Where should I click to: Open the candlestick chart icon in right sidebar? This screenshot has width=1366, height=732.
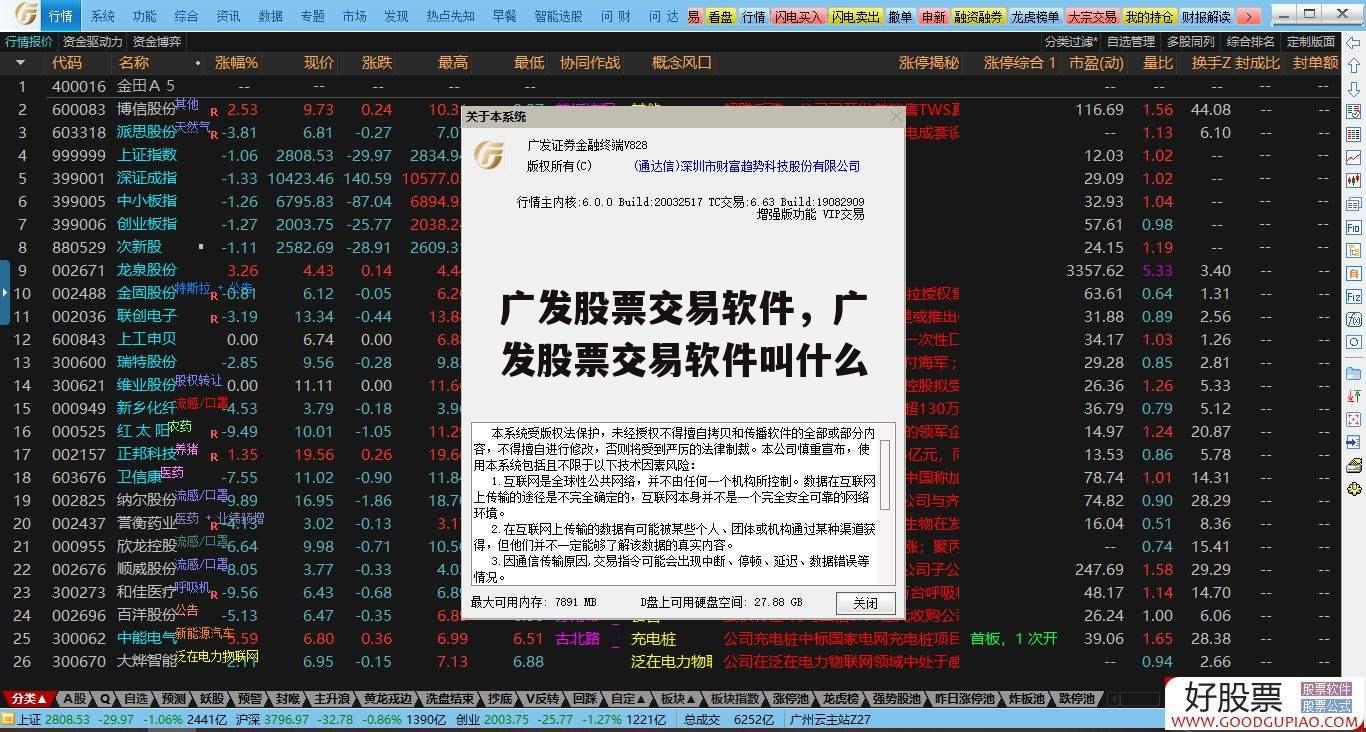click(x=1354, y=181)
